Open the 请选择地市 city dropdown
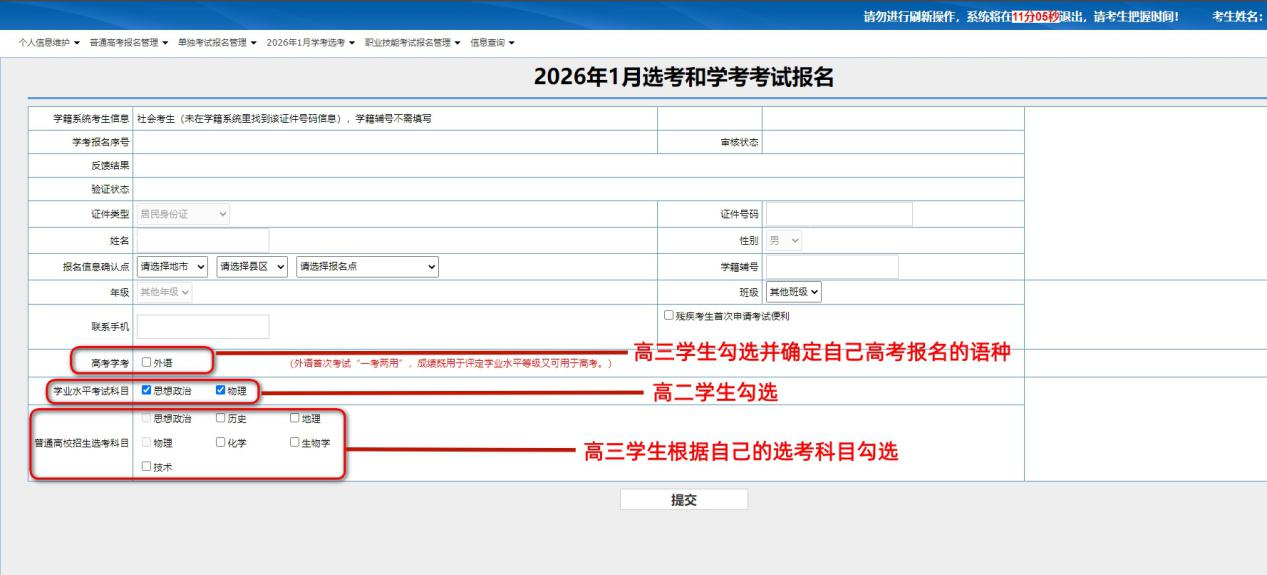 click(x=172, y=266)
